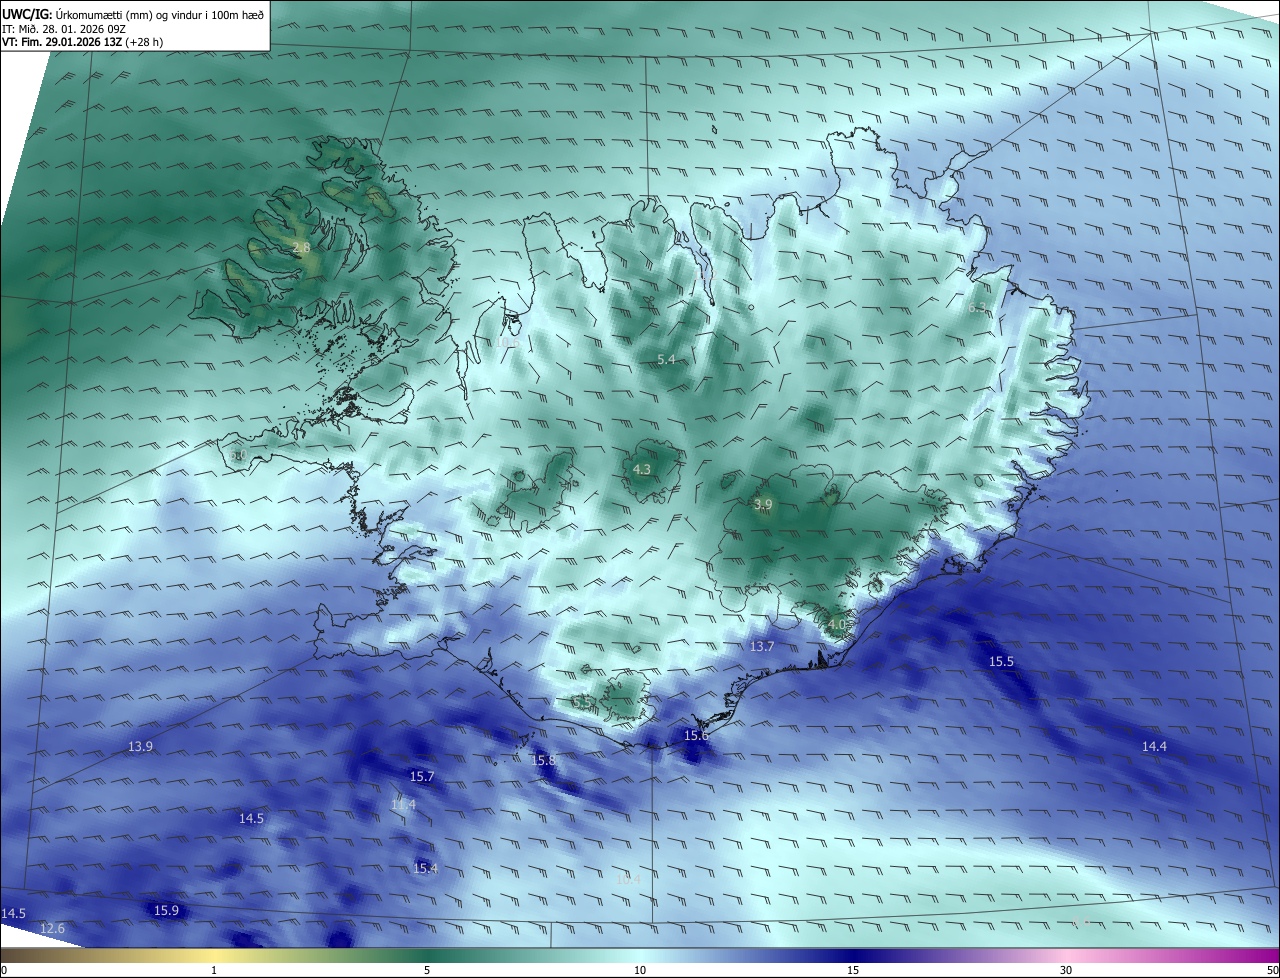This screenshot has width=1280, height=978.
Task: Click the 1 tick label on the colour scale
Action: coord(215,970)
